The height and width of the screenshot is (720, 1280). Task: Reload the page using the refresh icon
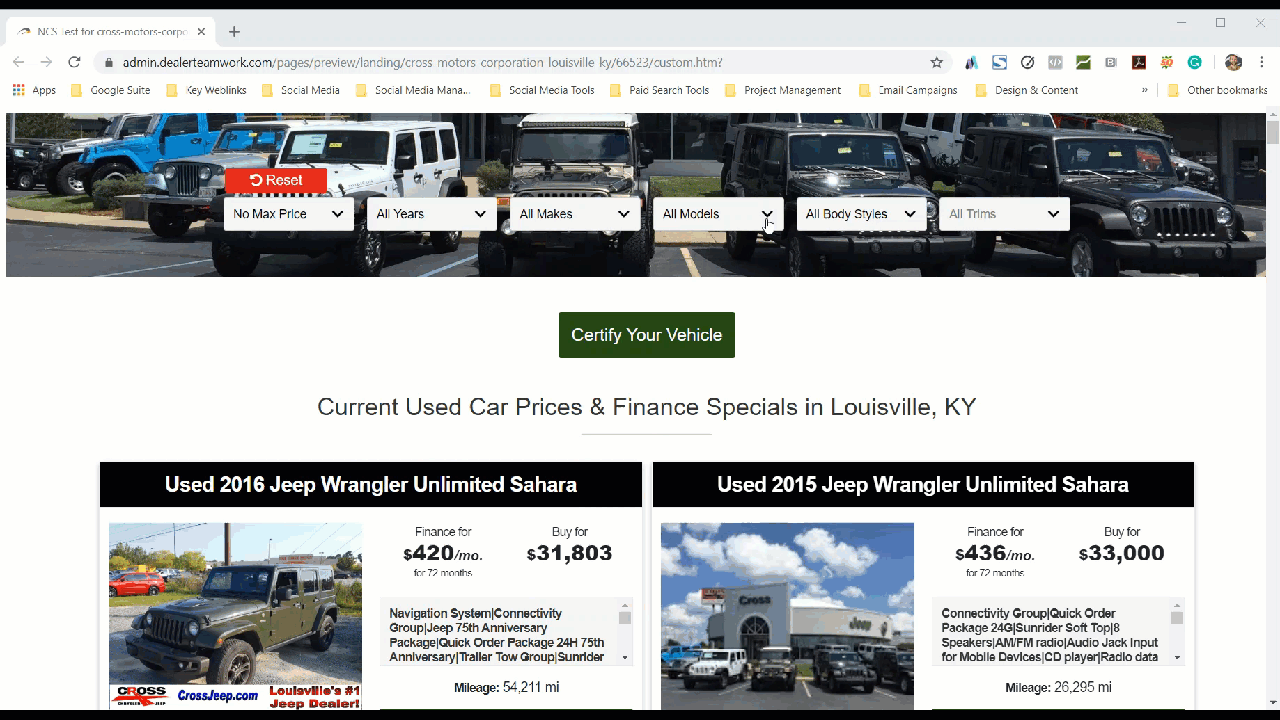point(74,62)
